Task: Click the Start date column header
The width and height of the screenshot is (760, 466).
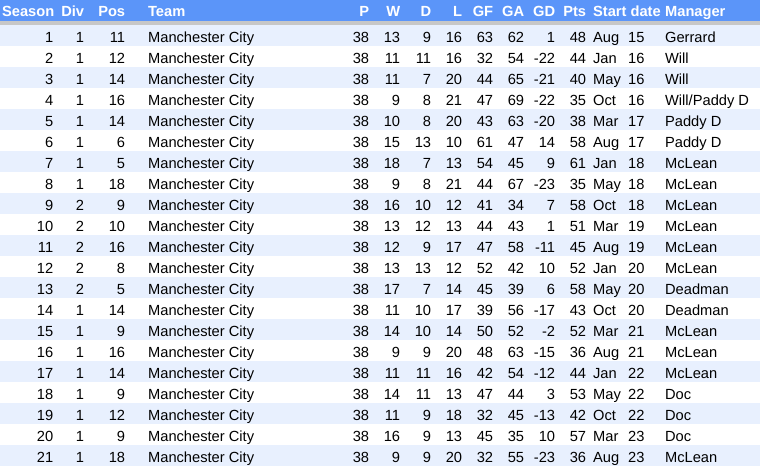Action: (626, 11)
